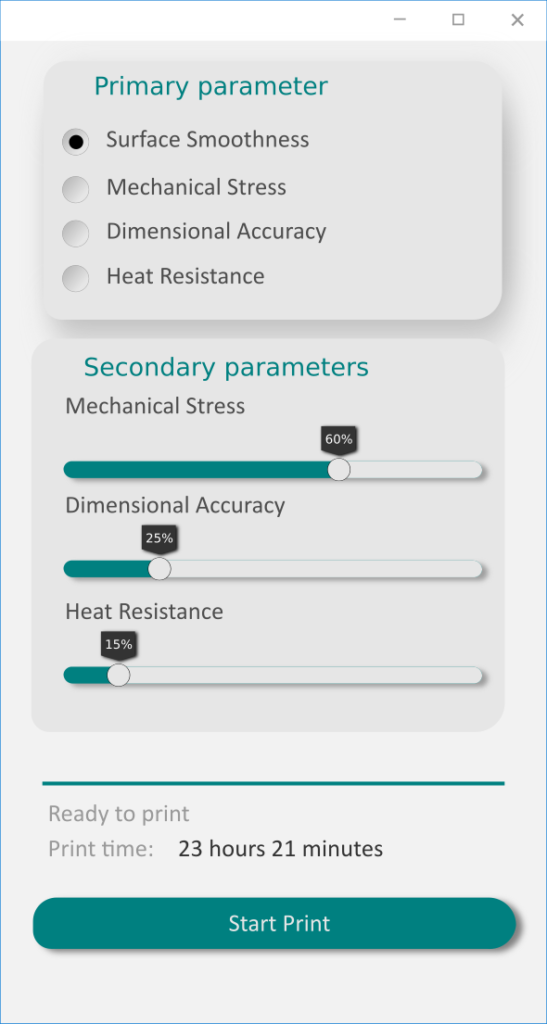The height and width of the screenshot is (1024, 547).
Task: Click the 25% value tooltip marker
Action: tap(159, 539)
